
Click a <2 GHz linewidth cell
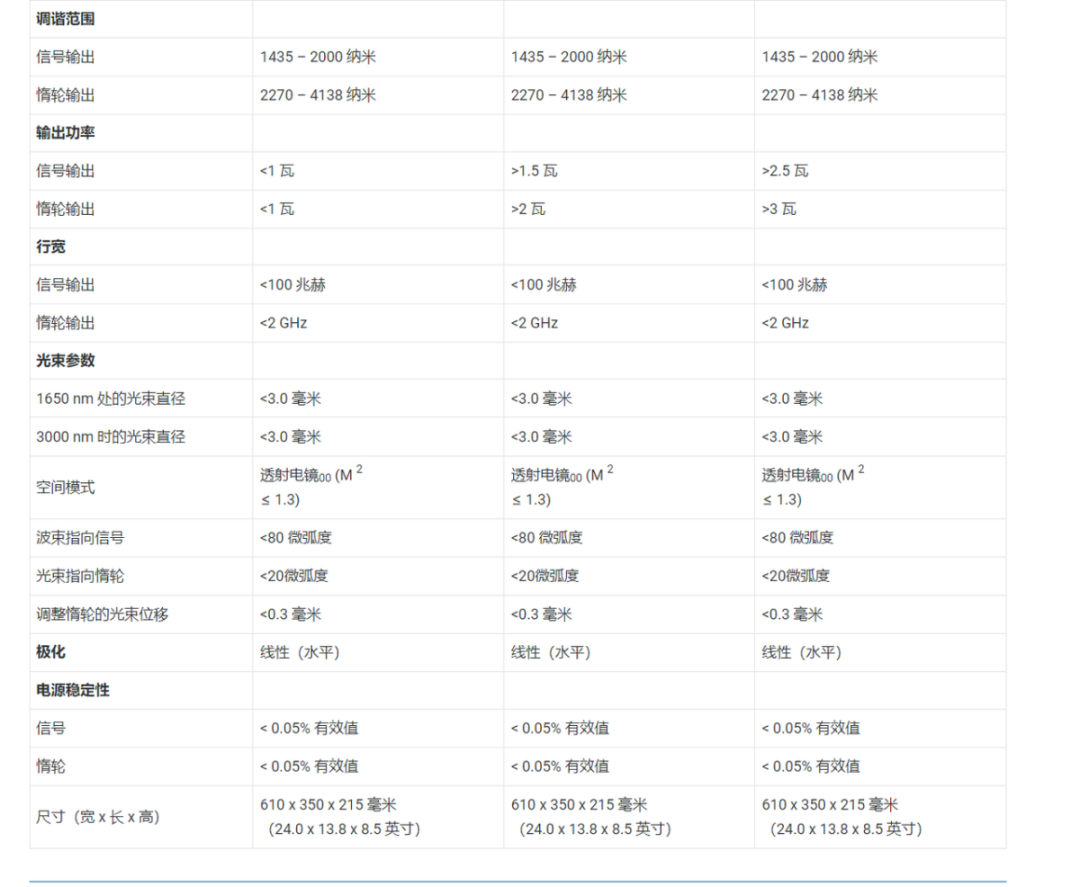[x=286, y=322]
